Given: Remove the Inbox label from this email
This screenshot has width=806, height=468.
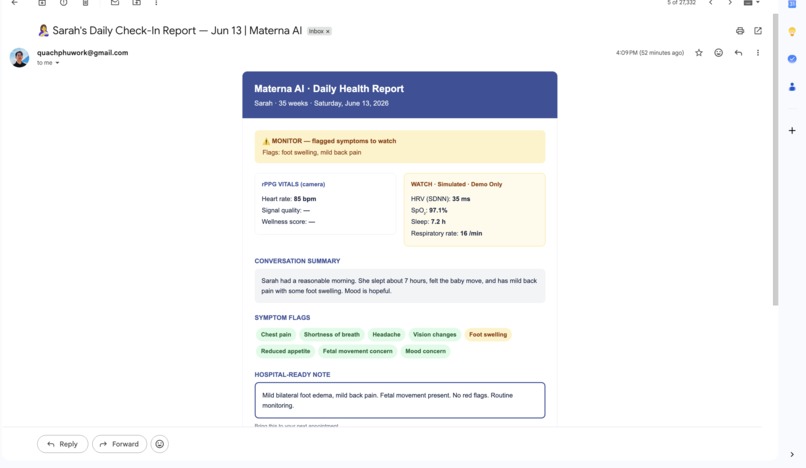Looking at the screenshot, I should [327, 31].
